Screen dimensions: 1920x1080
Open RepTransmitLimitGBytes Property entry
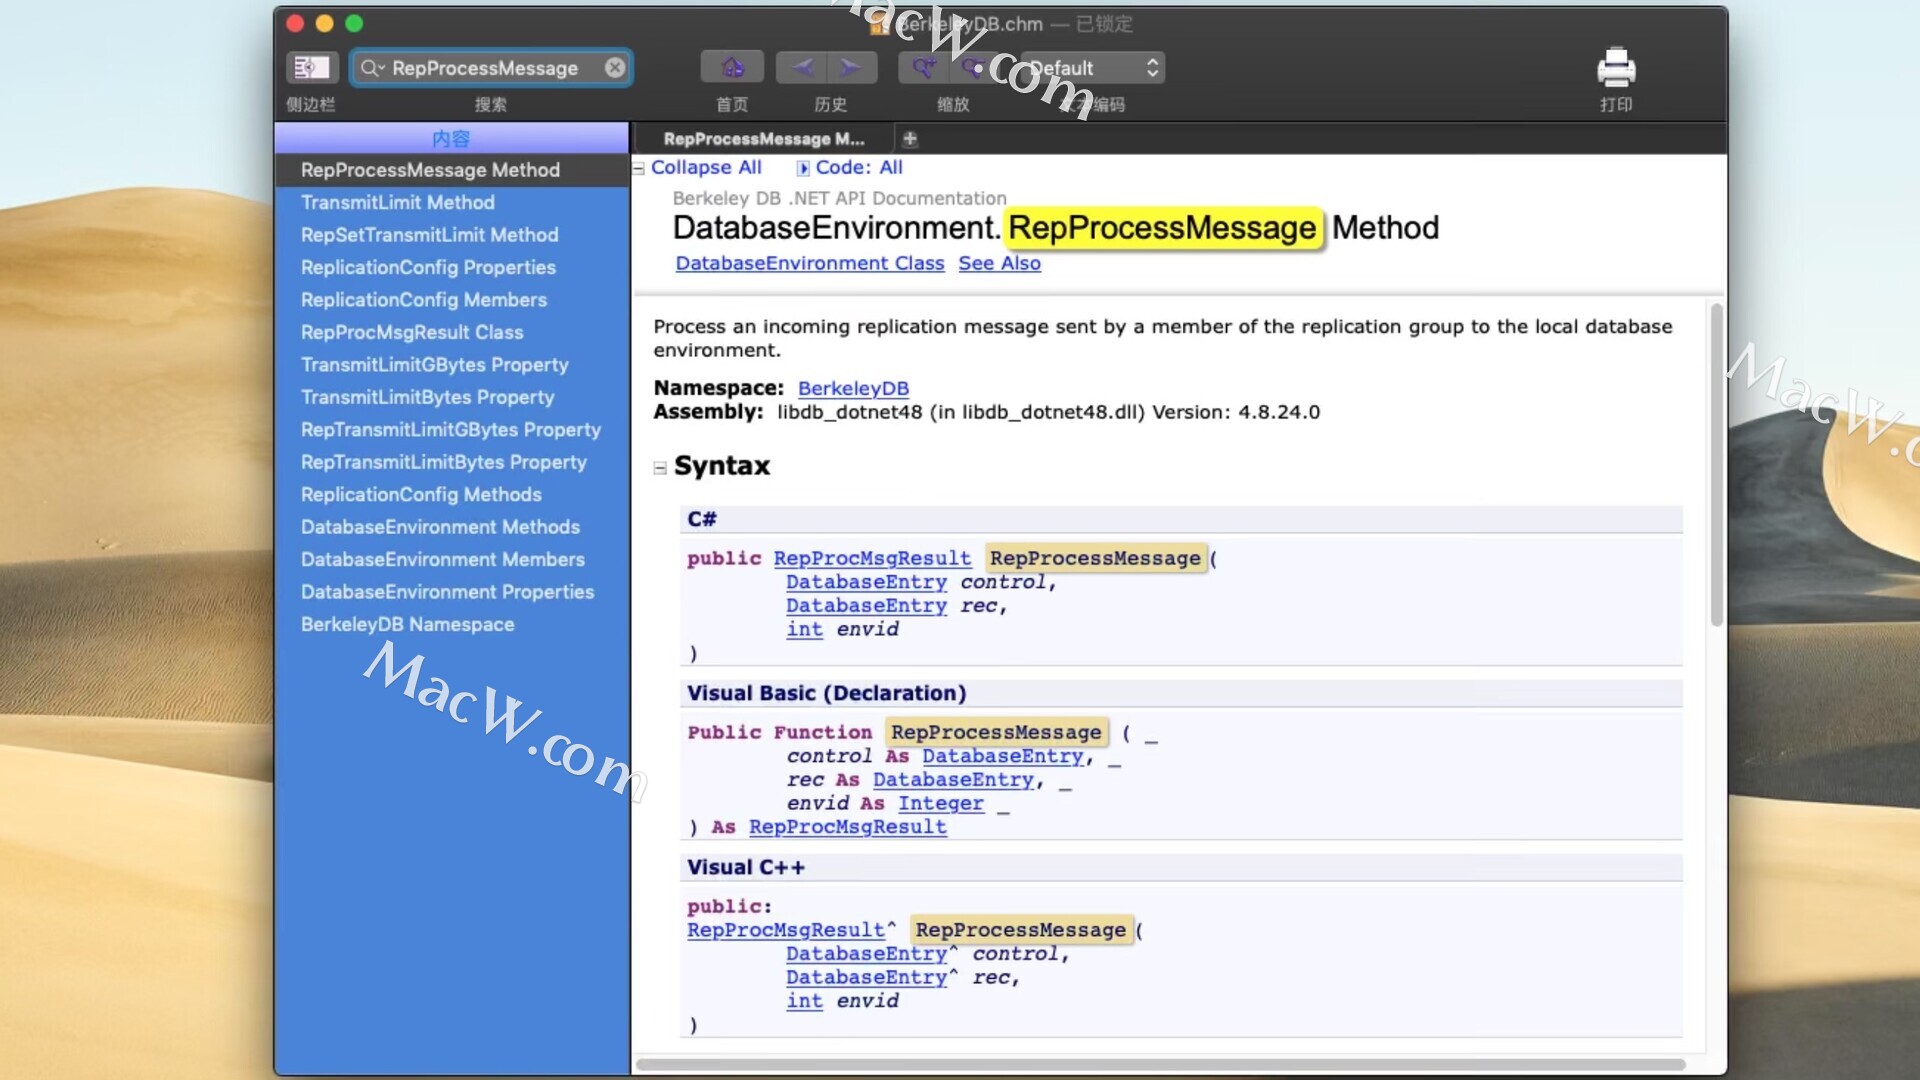pyautogui.click(x=451, y=430)
